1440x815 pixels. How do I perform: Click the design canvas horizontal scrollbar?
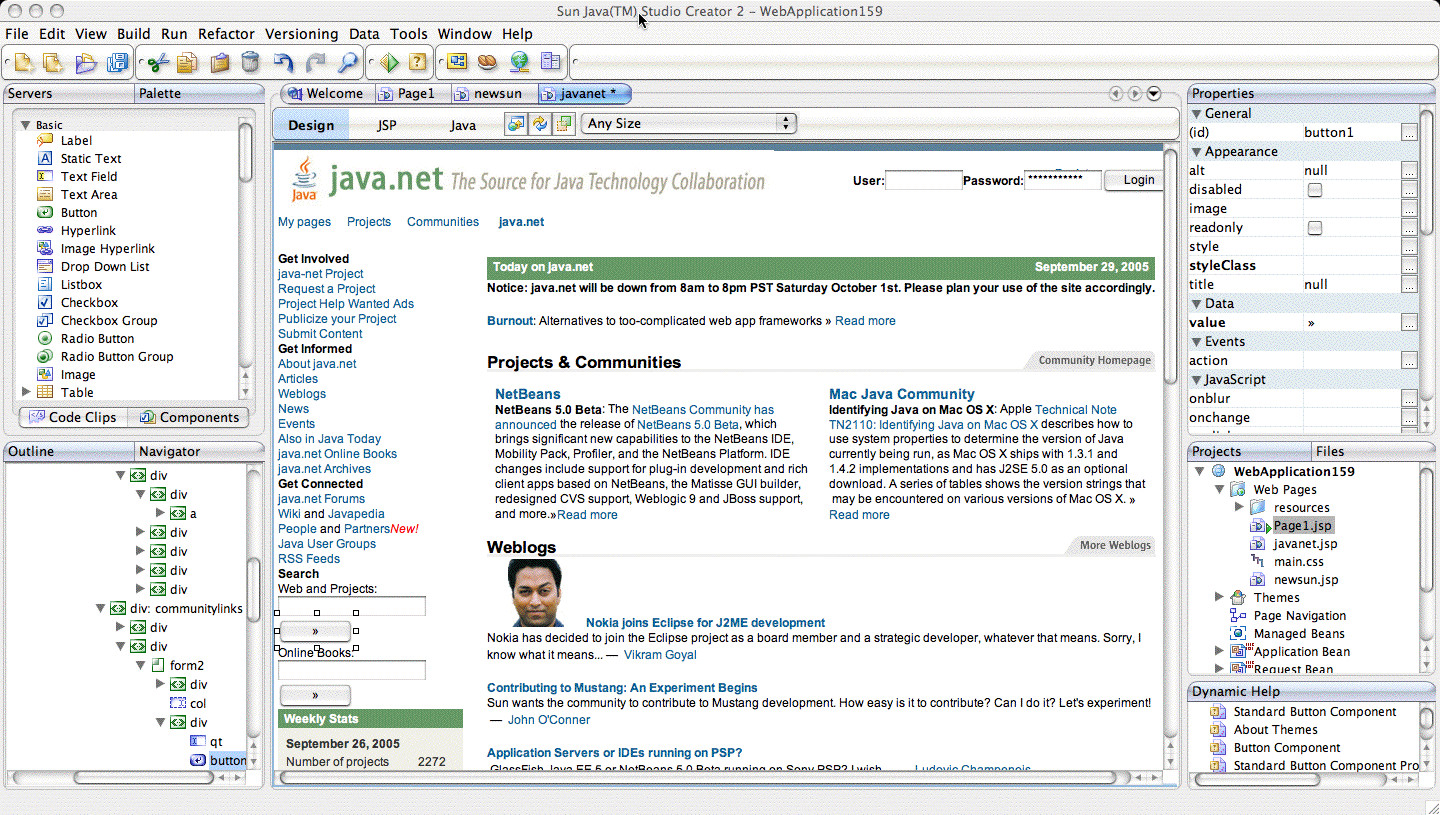point(698,777)
